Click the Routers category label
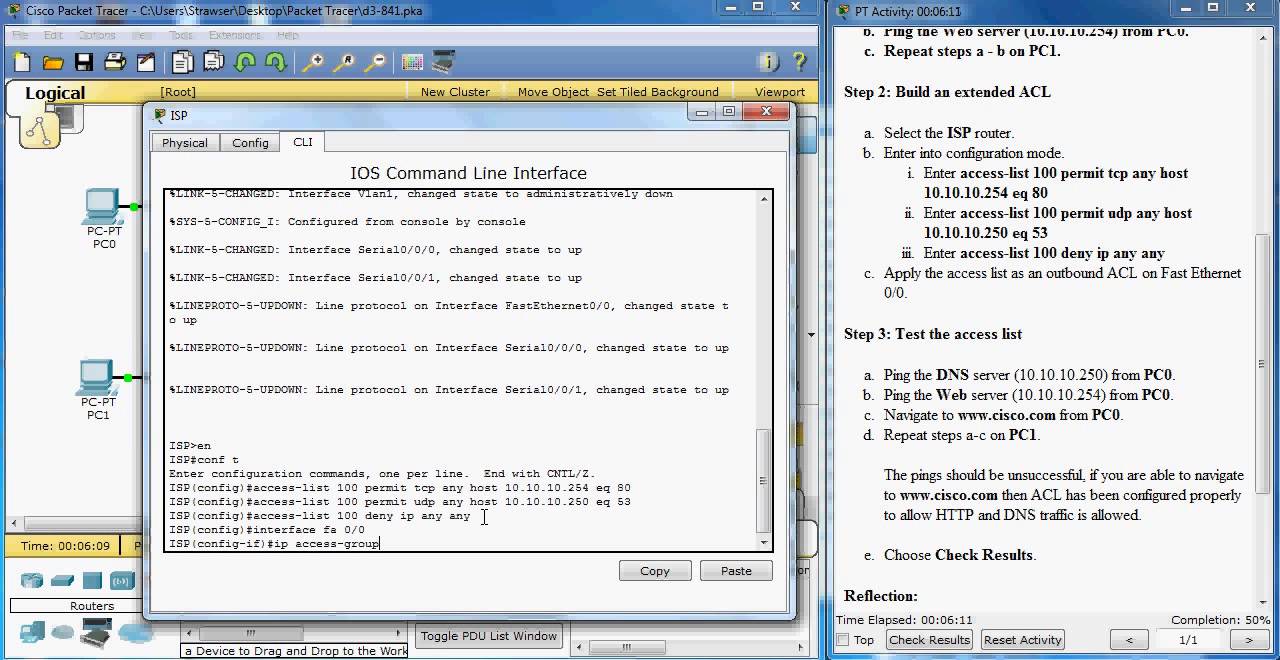 click(92, 606)
